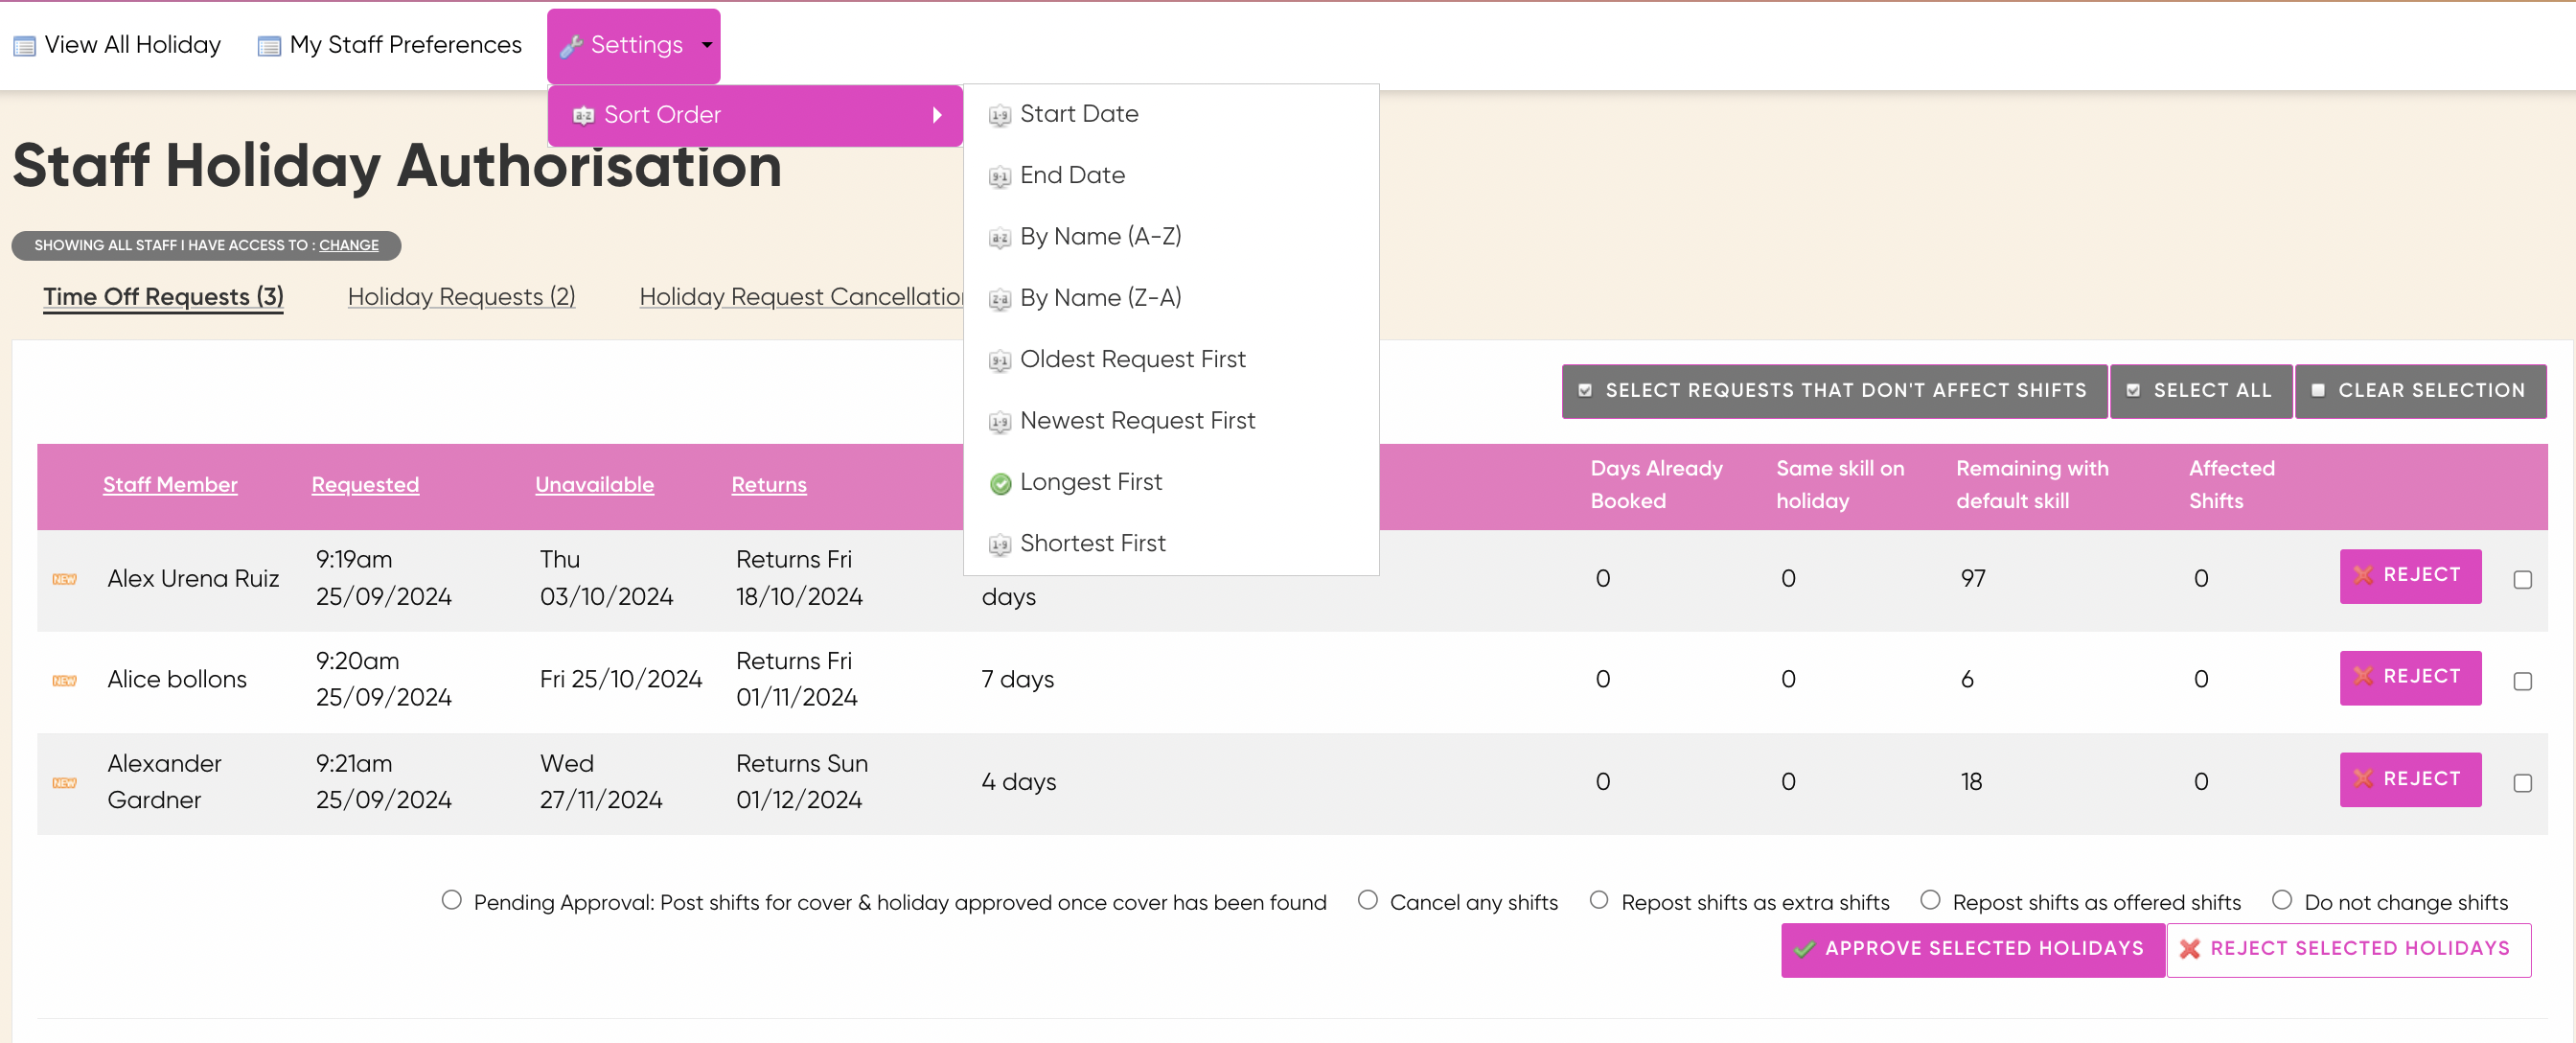Click the CHANGE link in staff filter
Viewport: 2576px width, 1043px height.
pyautogui.click(x=348, y=245)
